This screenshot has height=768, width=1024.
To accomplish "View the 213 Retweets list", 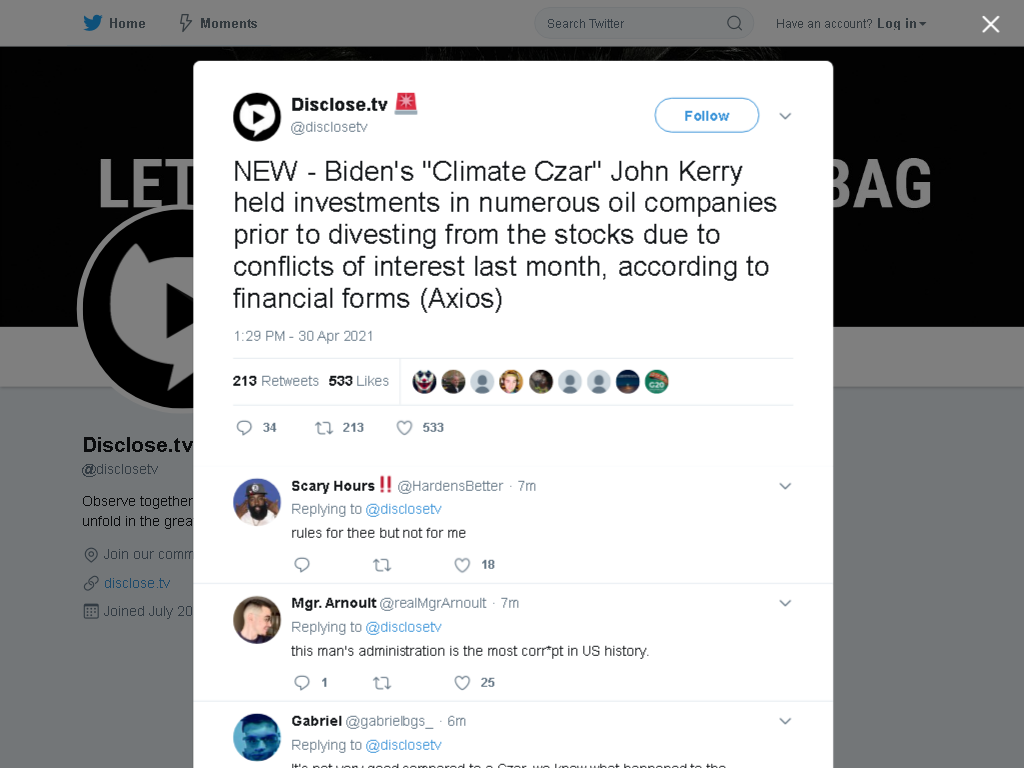I will [x=276, y=381].
